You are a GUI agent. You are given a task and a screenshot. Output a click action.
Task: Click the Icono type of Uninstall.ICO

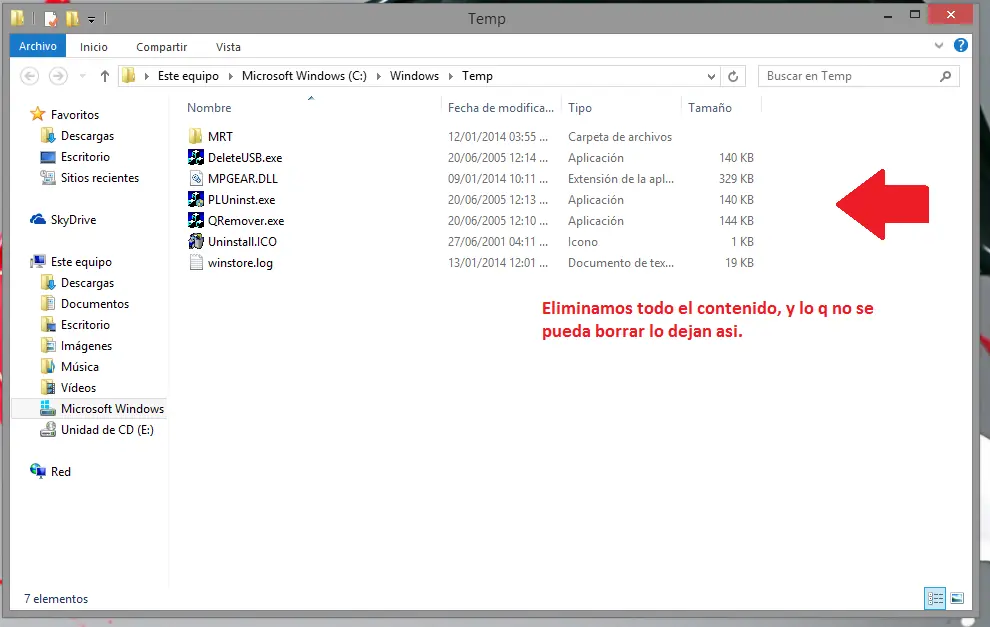coord(583,241)
